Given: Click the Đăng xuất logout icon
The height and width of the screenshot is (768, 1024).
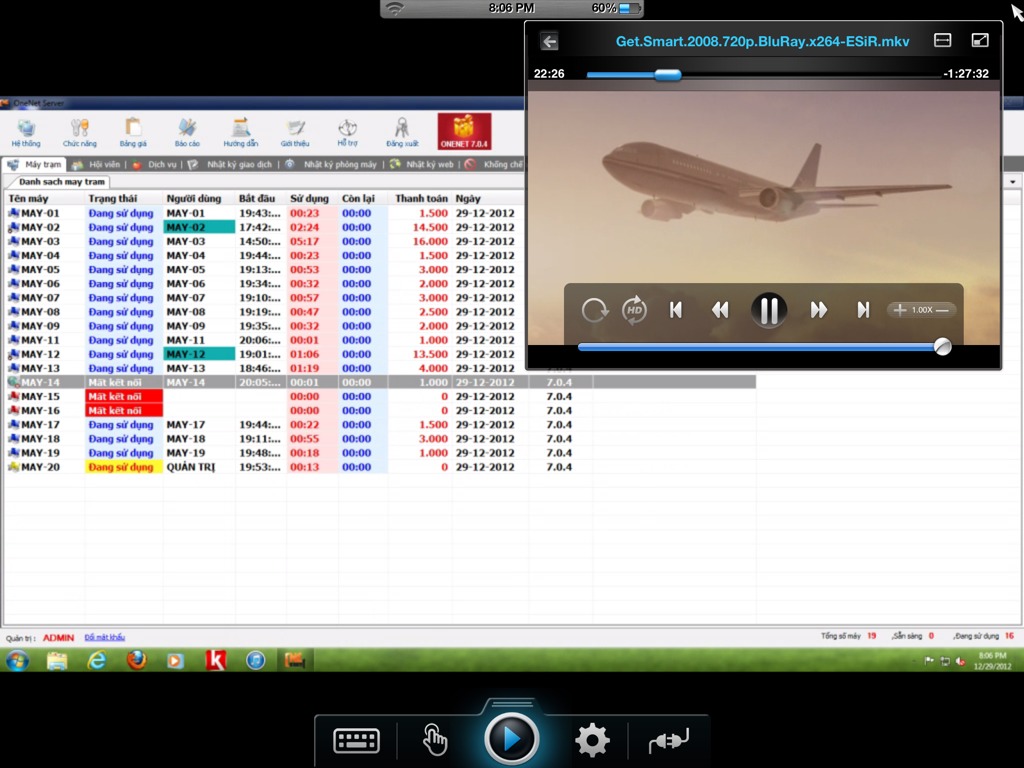Looking at the screenshot, I should [401, 131].
